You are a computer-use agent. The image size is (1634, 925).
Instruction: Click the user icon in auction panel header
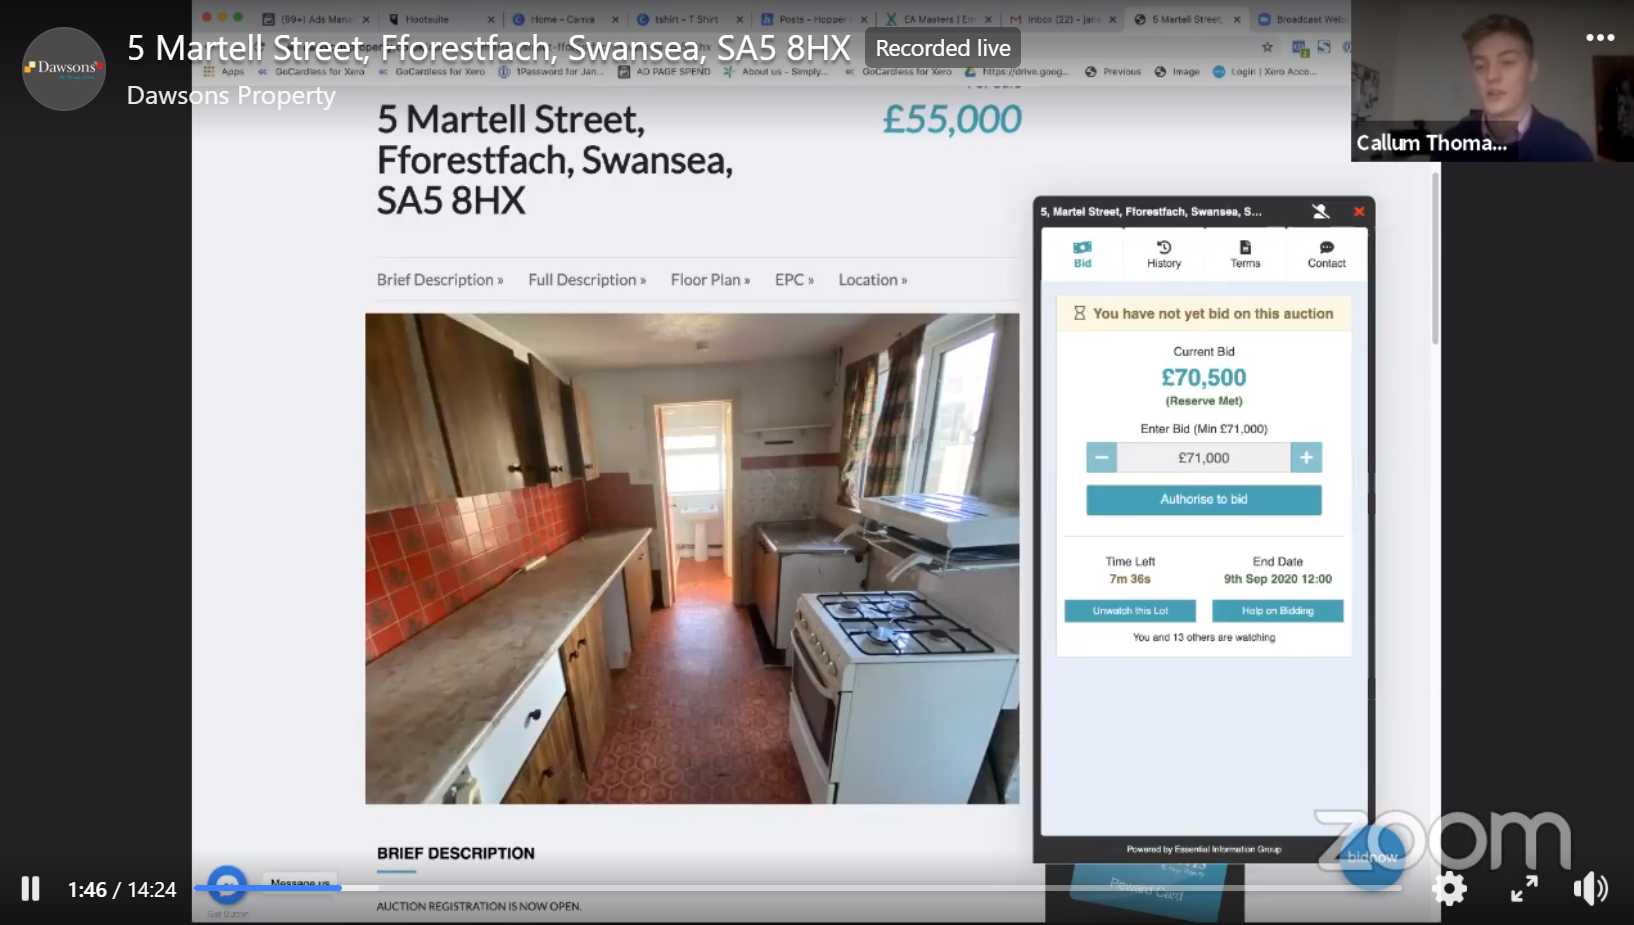click(1321, 211)
